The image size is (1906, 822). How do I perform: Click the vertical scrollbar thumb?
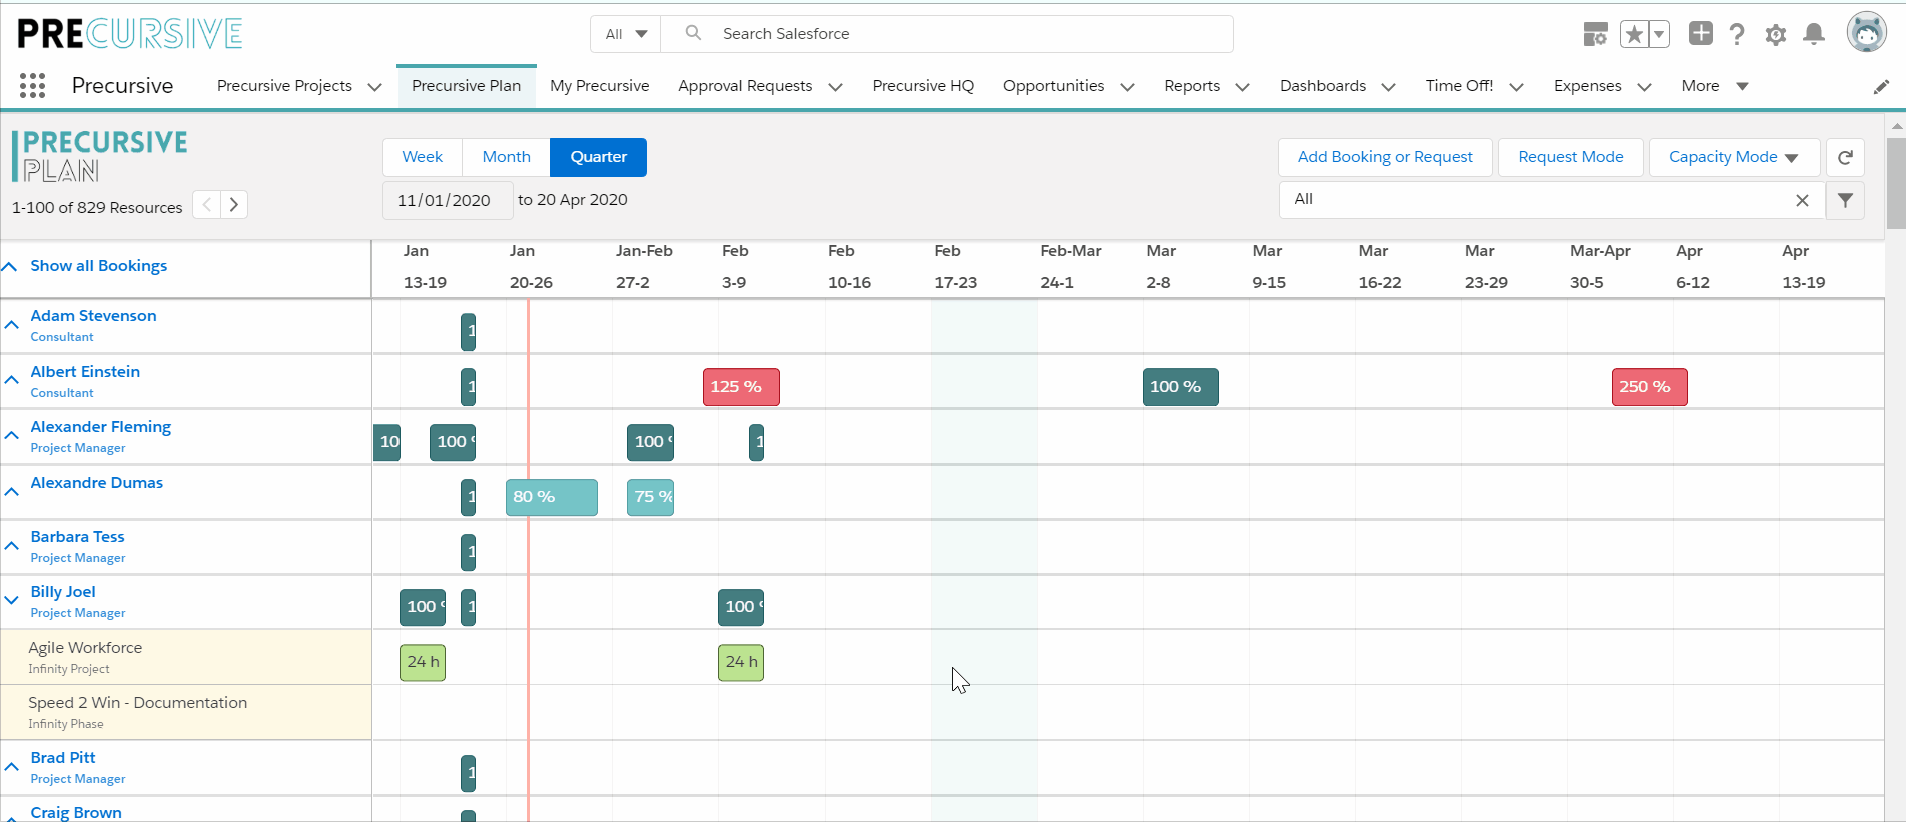coord(1896,184)
